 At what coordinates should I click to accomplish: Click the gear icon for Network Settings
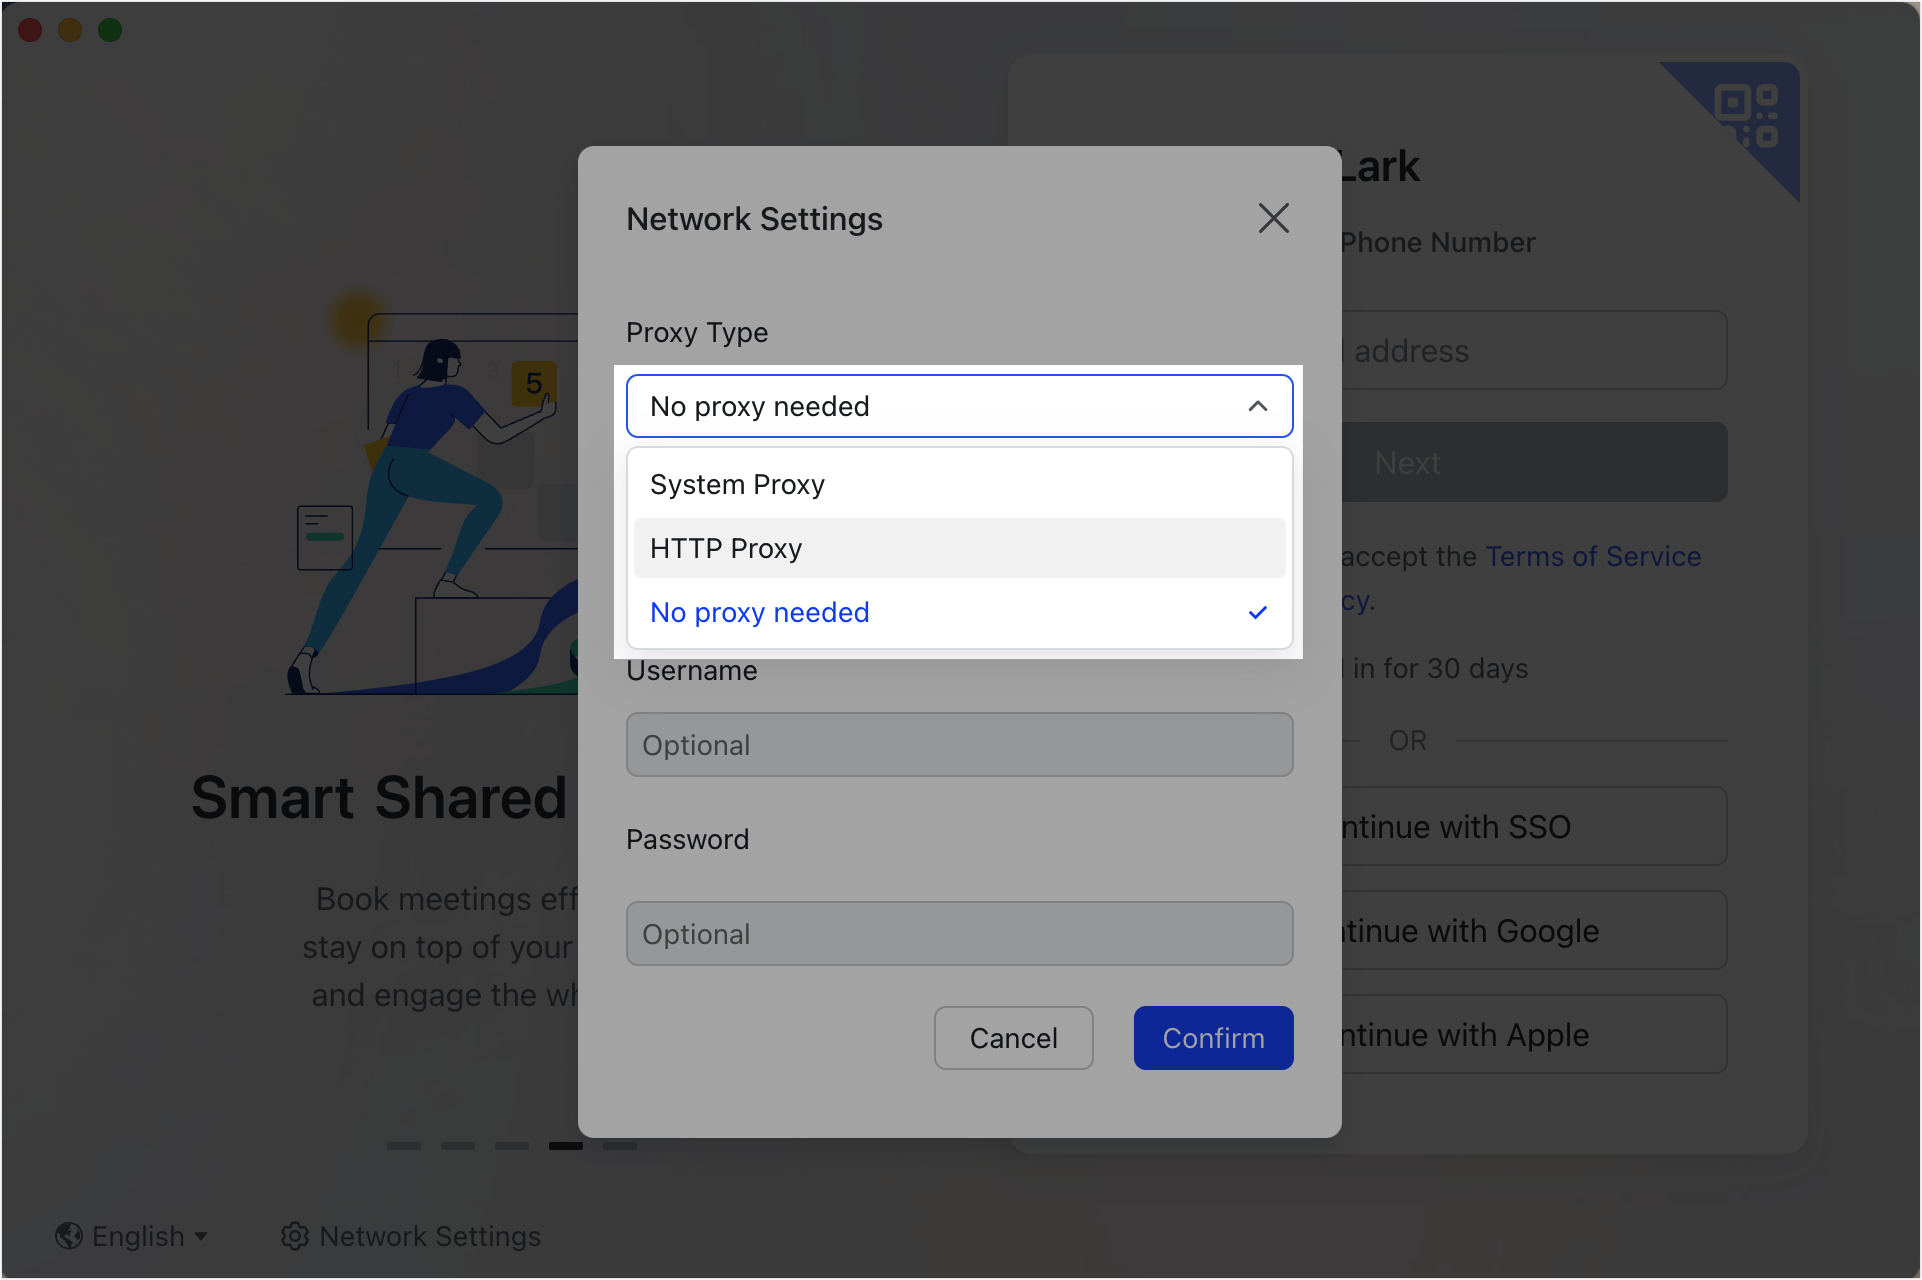pyautogui.click(x=294, y=1236)
